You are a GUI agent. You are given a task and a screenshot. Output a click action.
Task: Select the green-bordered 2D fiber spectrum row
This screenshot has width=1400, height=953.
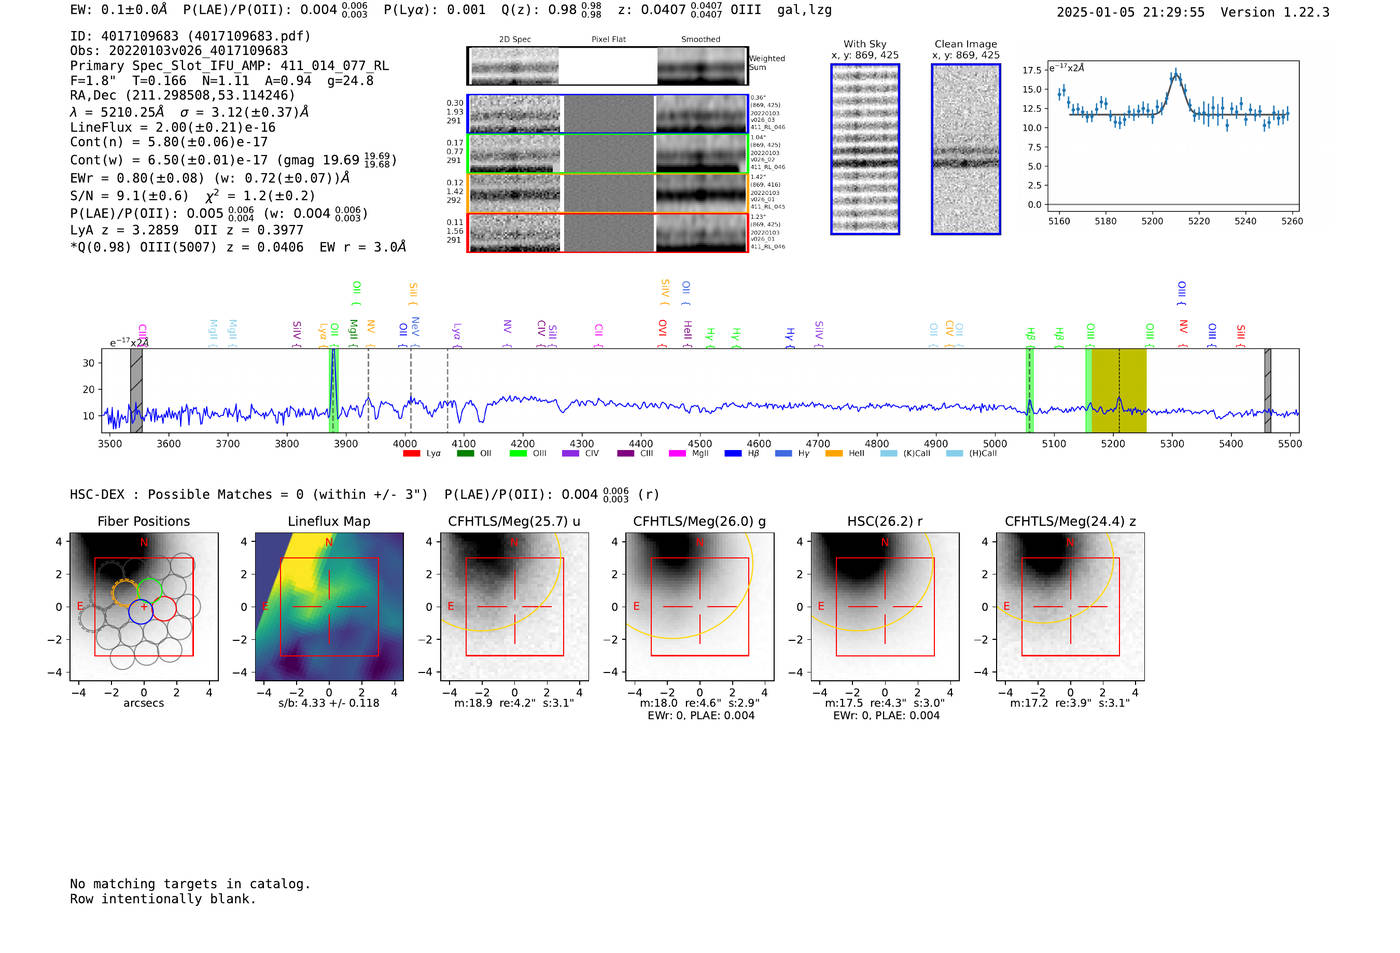607,154
